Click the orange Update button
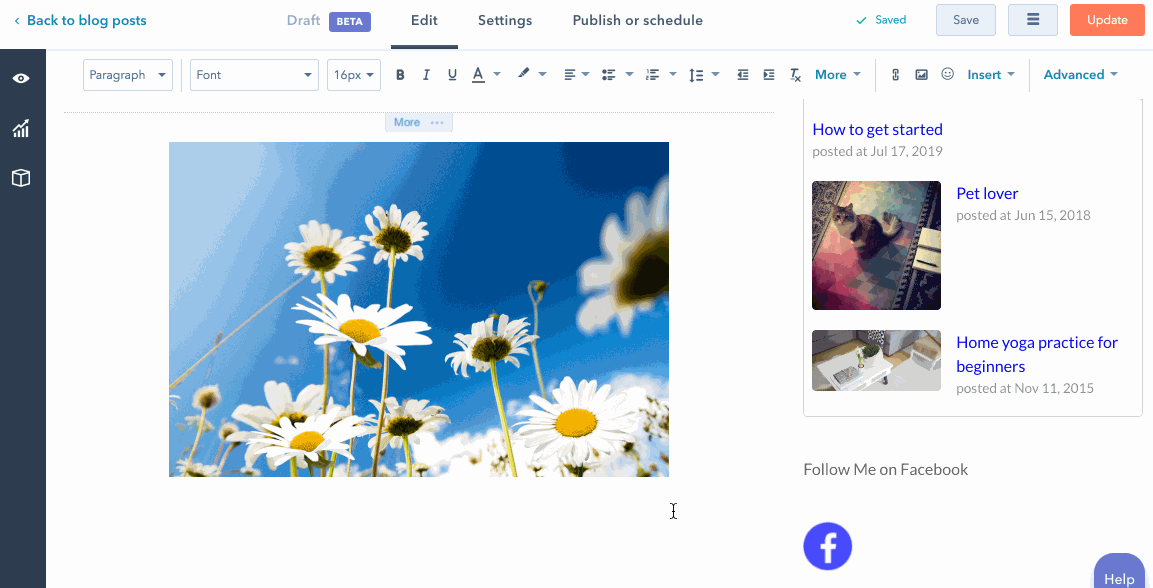This screenshot has width=1153, height=588. point(1107,20)
